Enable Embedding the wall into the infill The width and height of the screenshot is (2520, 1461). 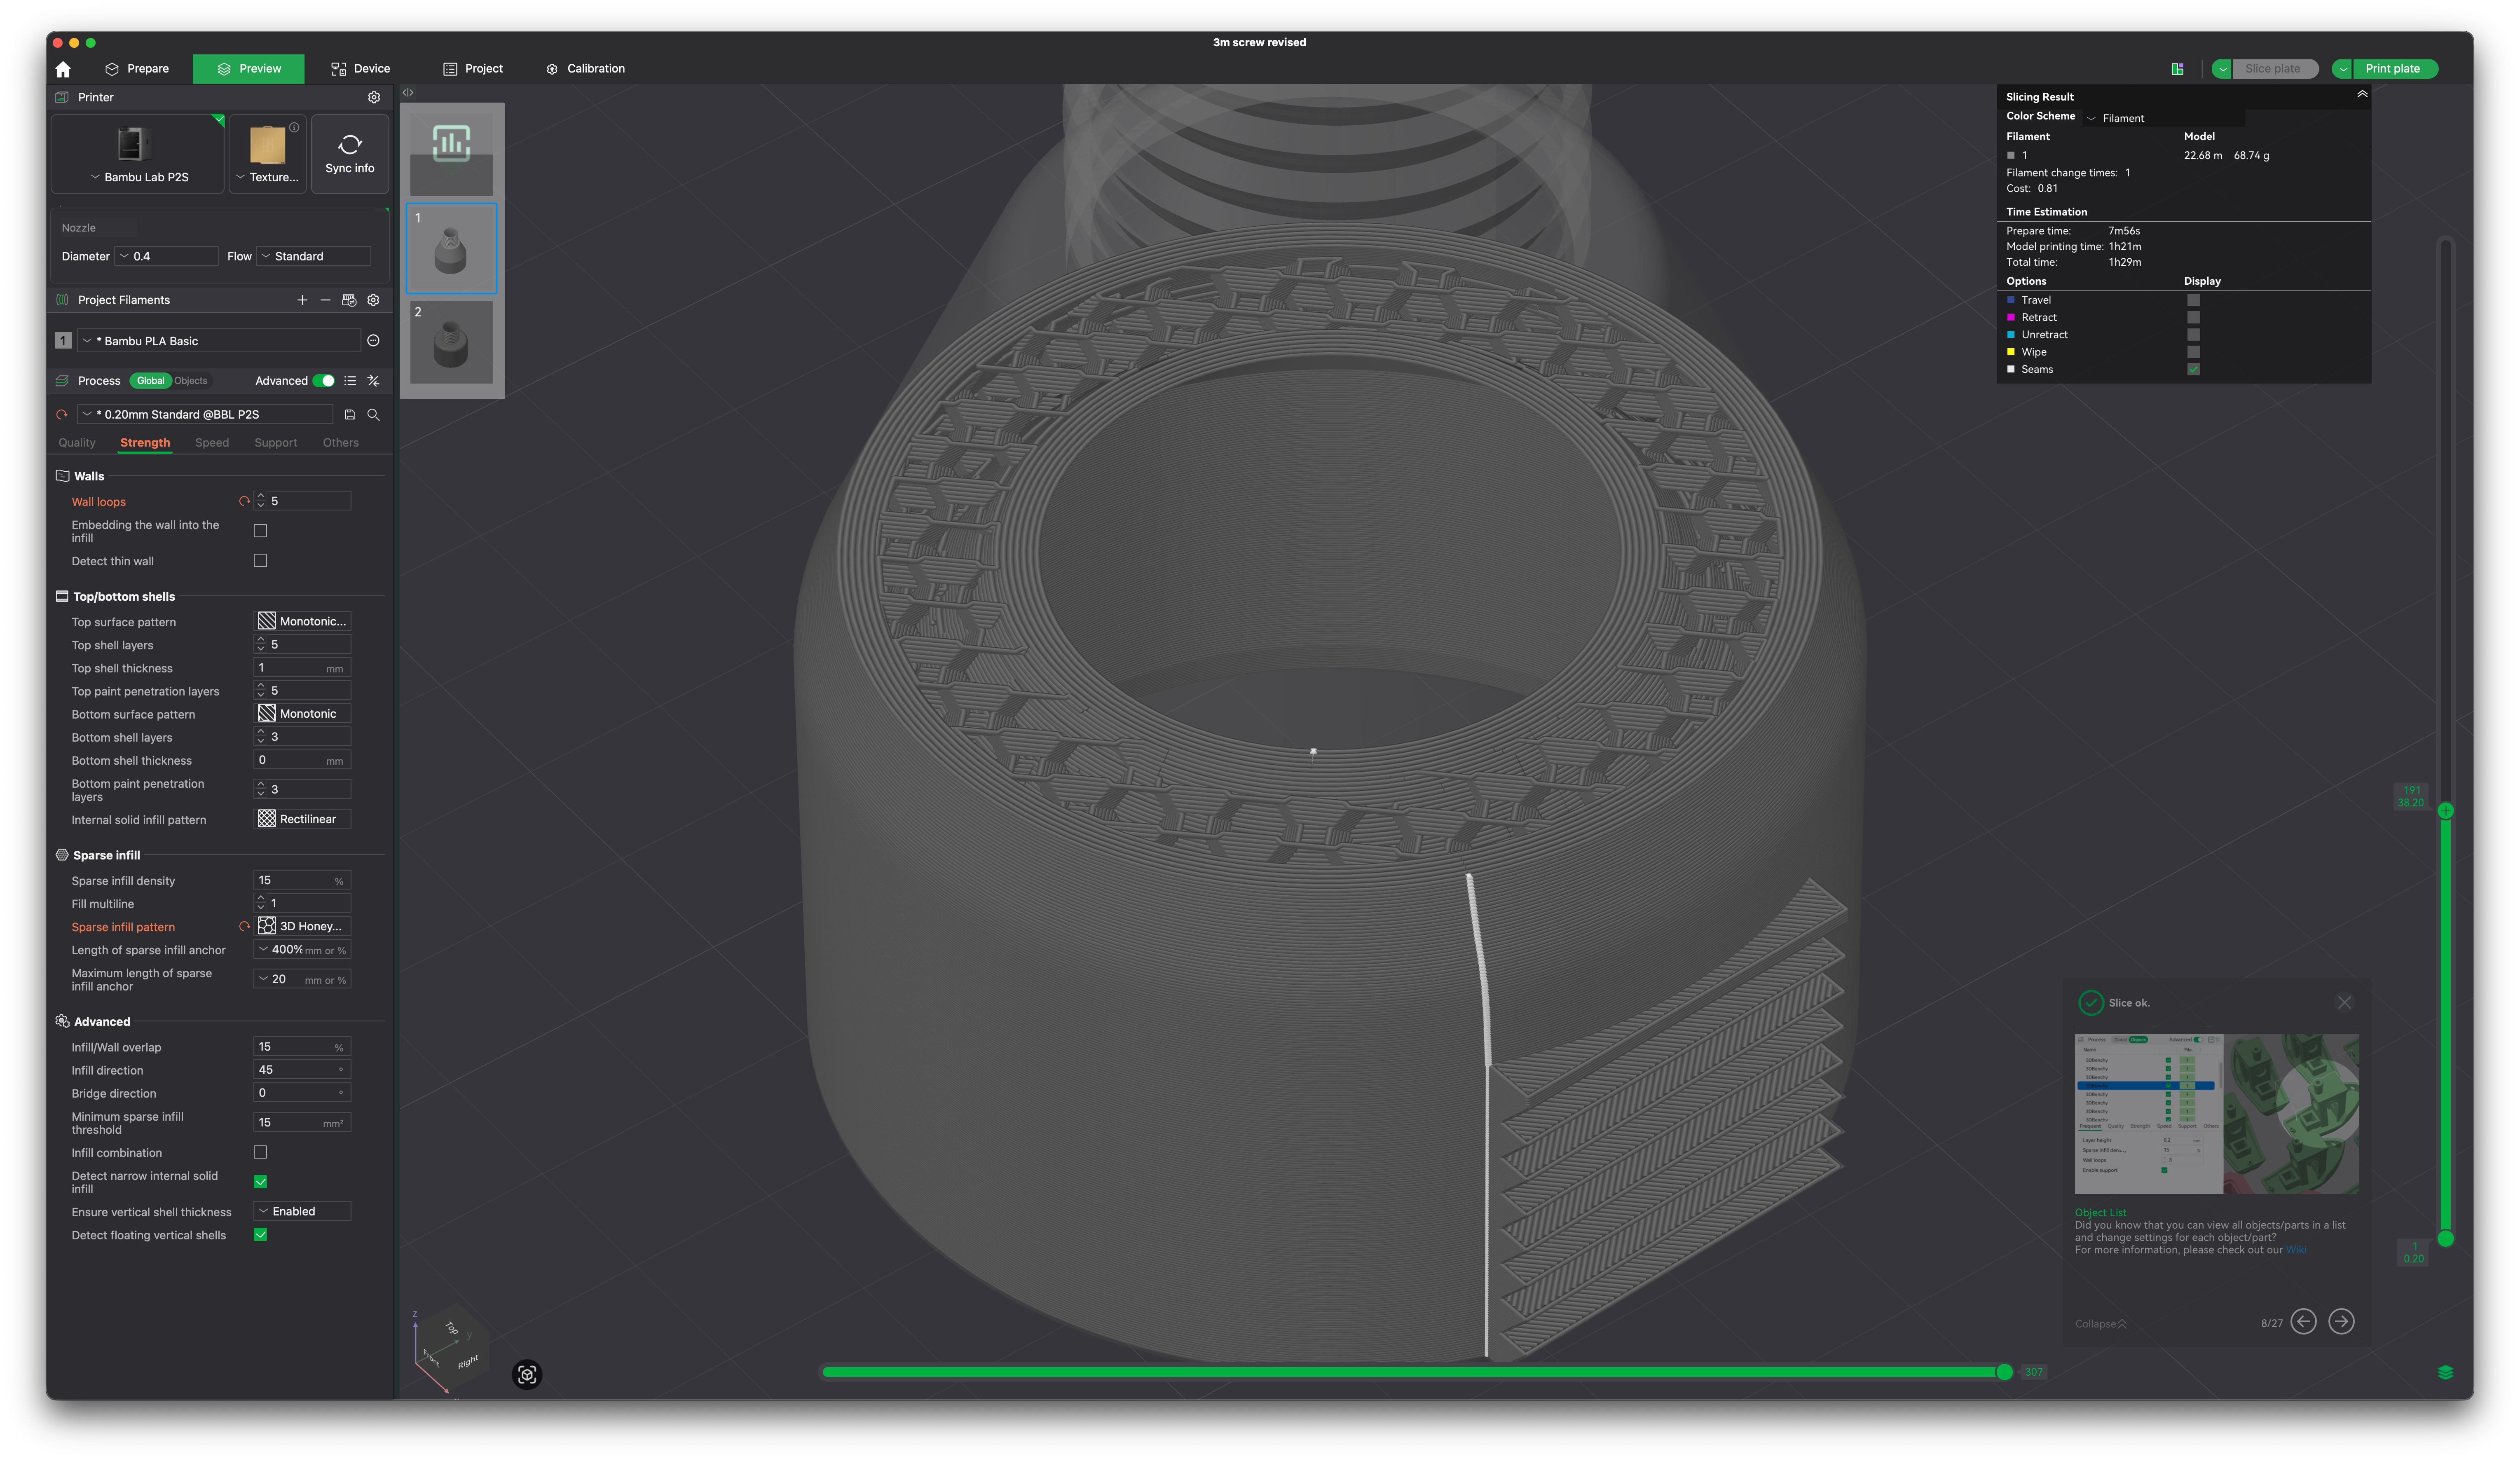click(x=260, y=531)
